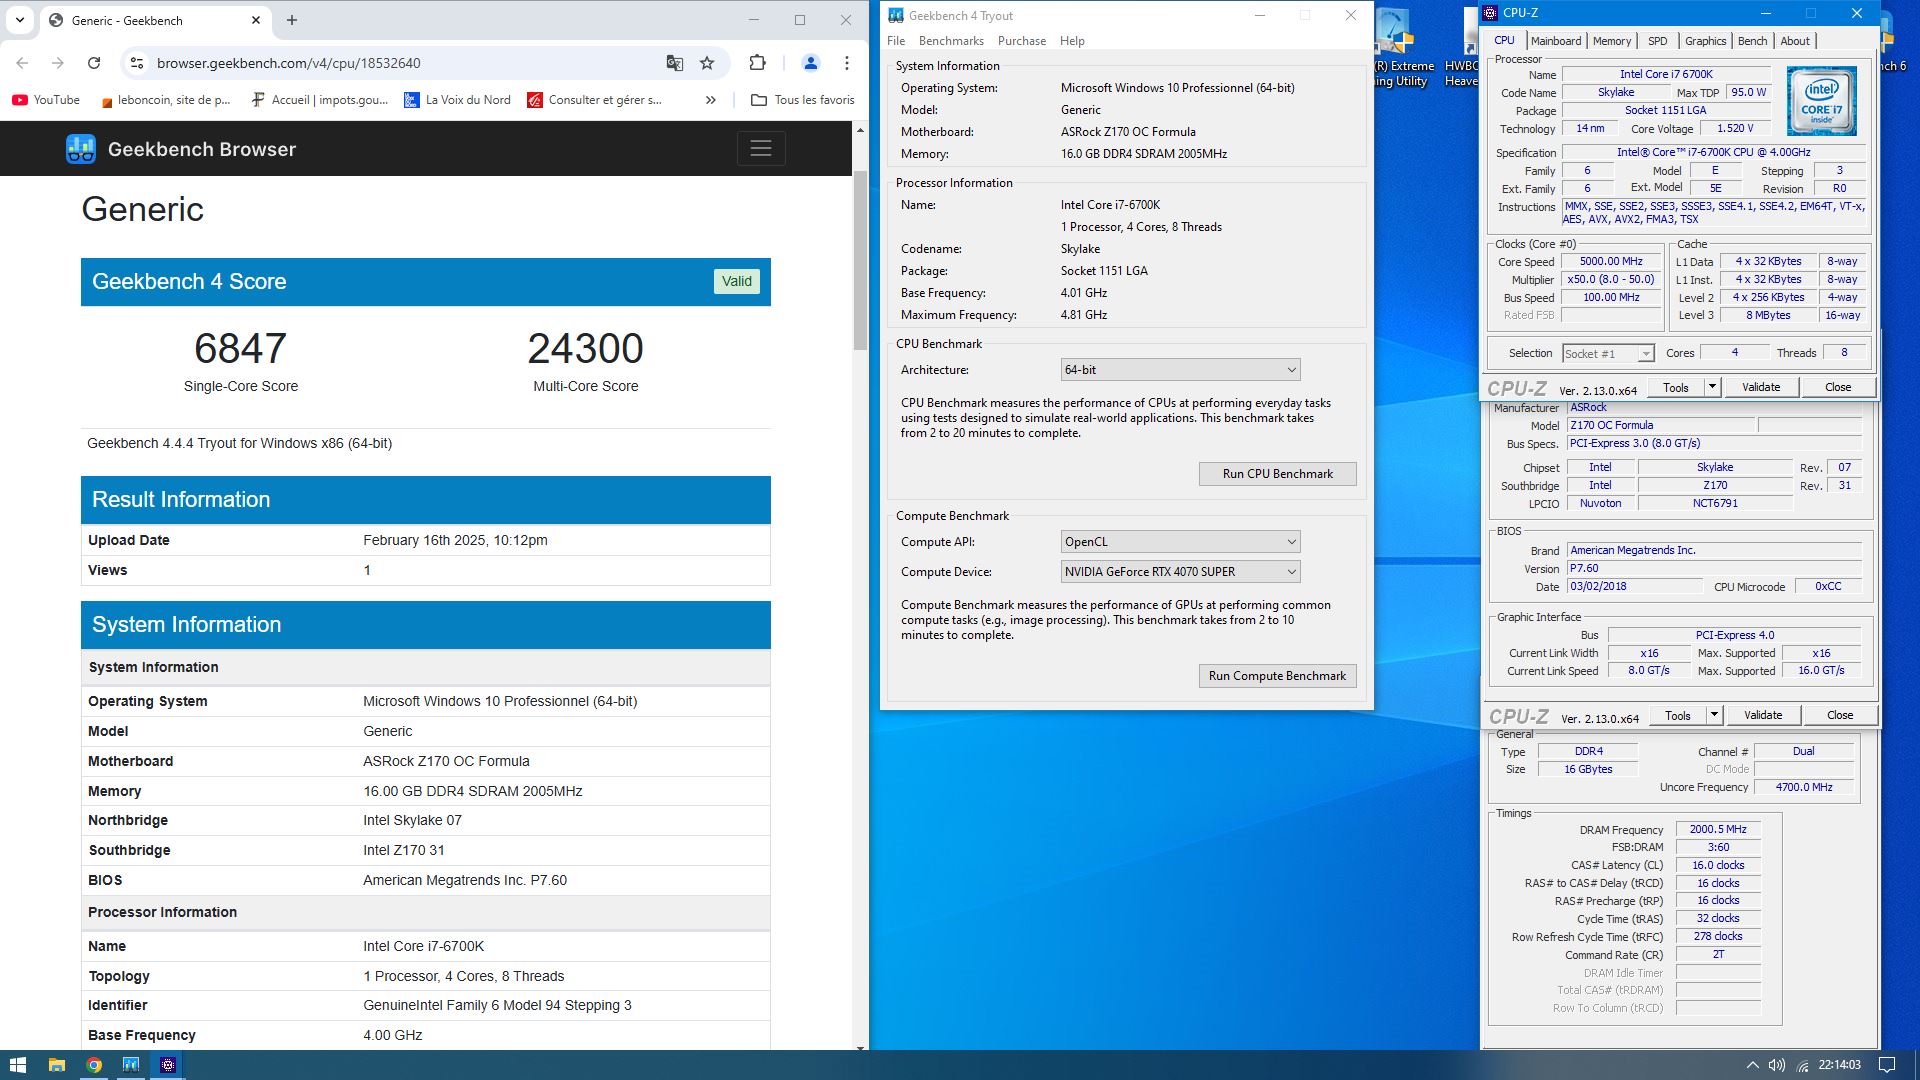
Task: Open the leboncoin bookmark
Action: coord(166,100)
